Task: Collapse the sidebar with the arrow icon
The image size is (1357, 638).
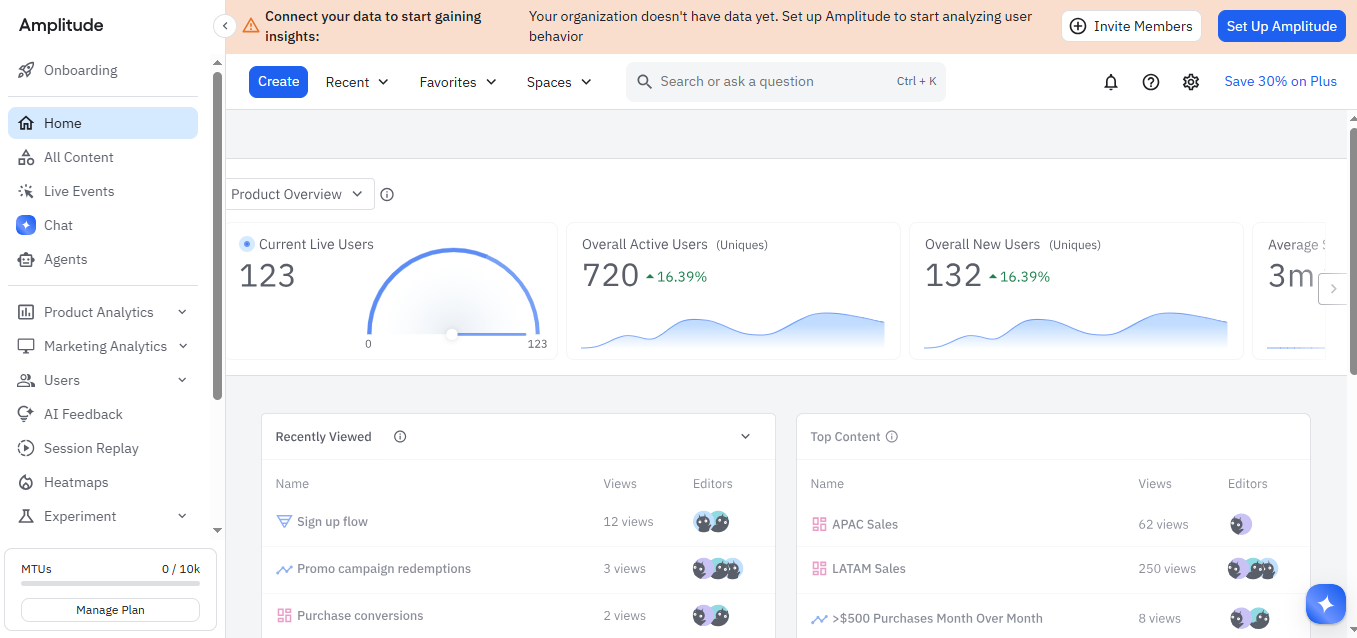Action: 225,26
